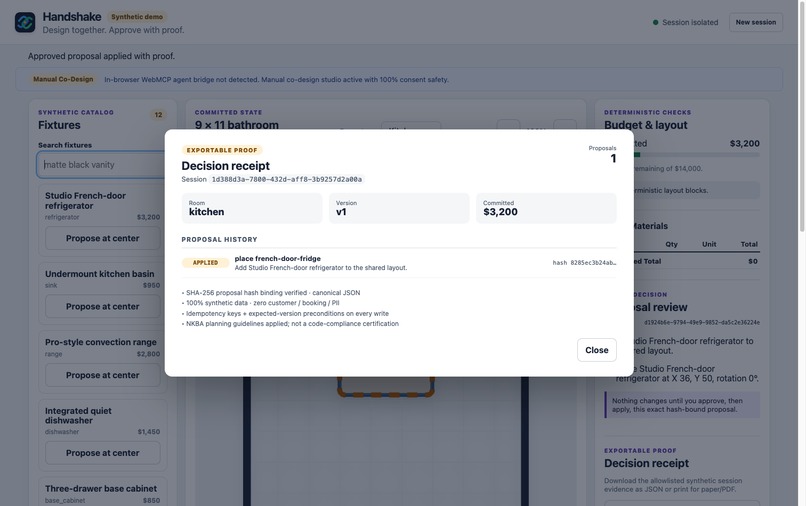The height and width of the screenshot is (506, 806).
Task: Start a New session
Action: click(x=755, y=22)
